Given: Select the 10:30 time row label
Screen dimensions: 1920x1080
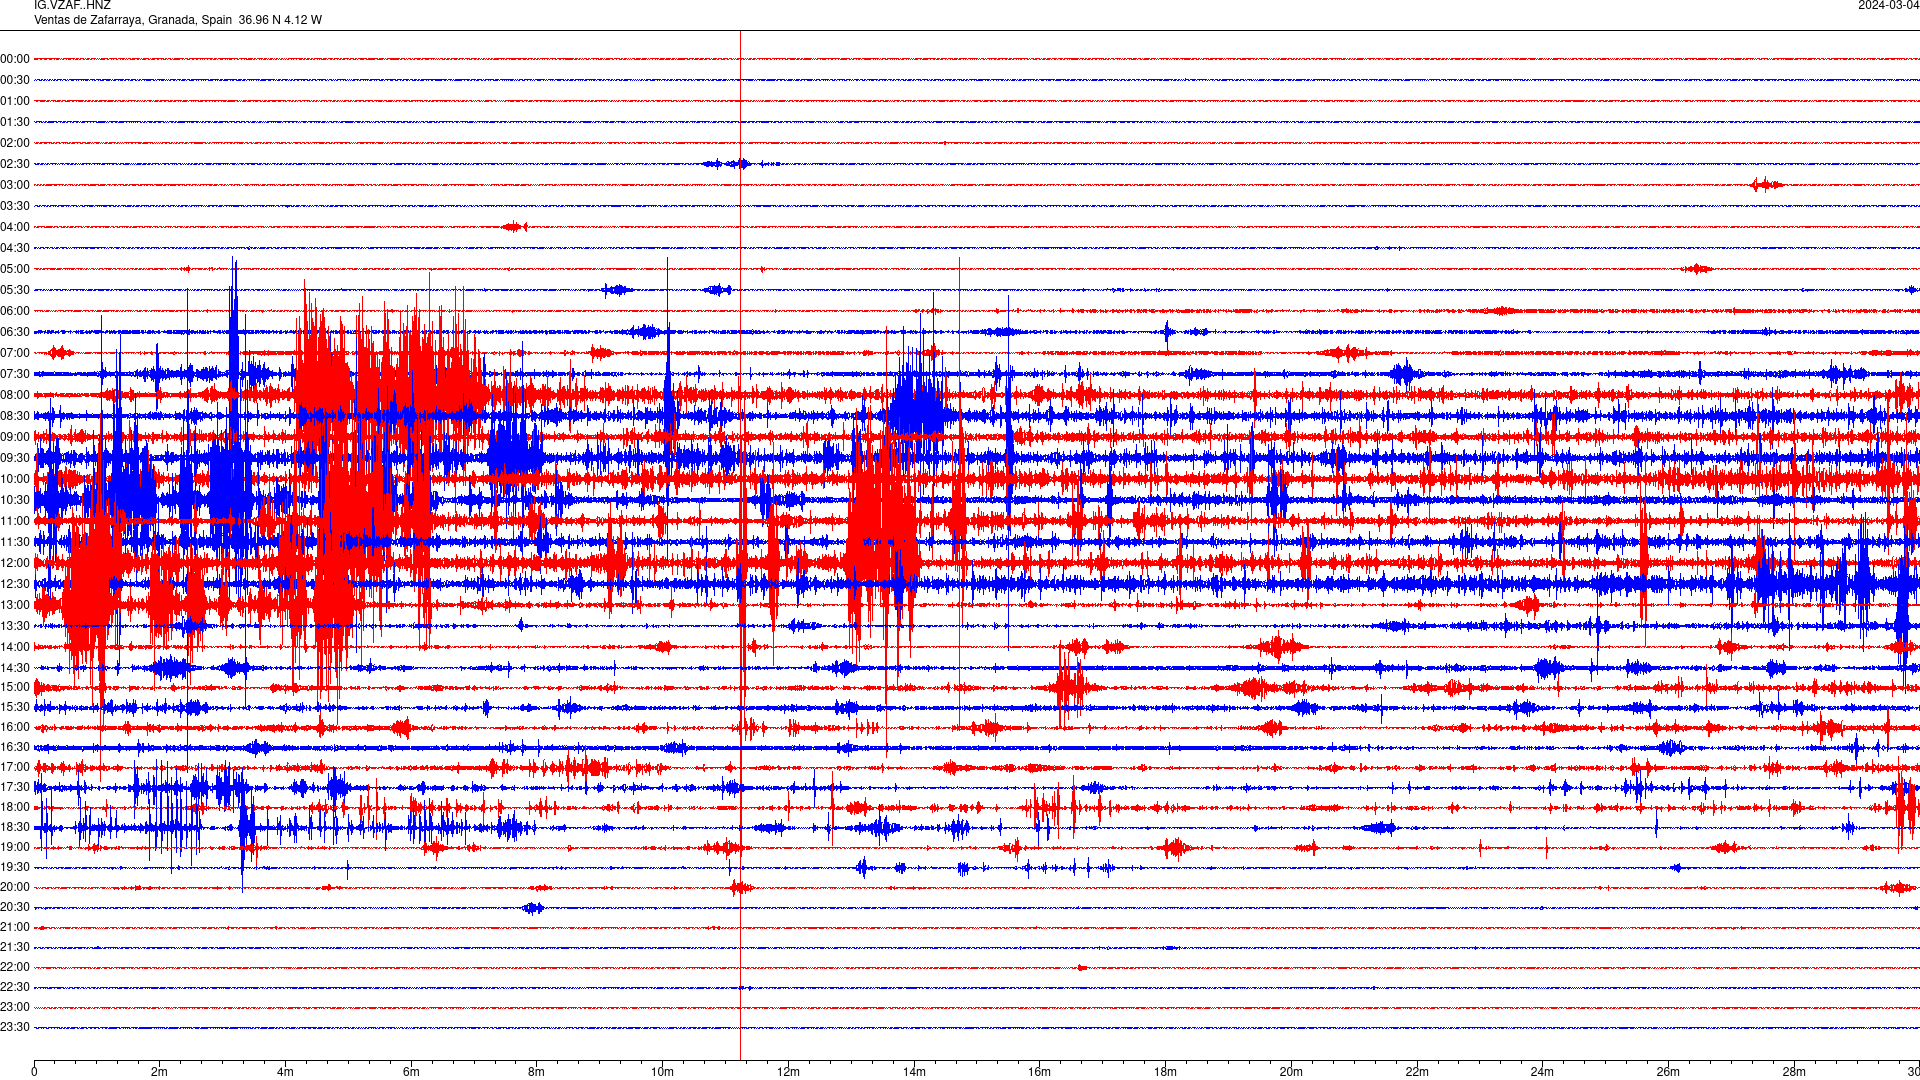Looking at the screenshot, I should click(15, 500).
